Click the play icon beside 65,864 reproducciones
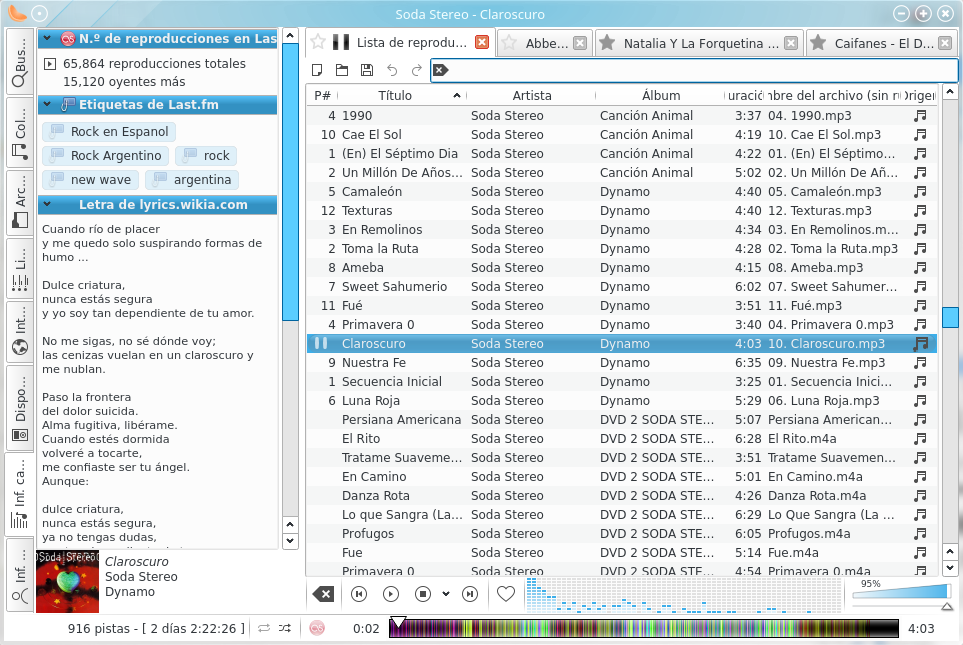The width and height of the screenshot is (963, 645). [50, 63]
